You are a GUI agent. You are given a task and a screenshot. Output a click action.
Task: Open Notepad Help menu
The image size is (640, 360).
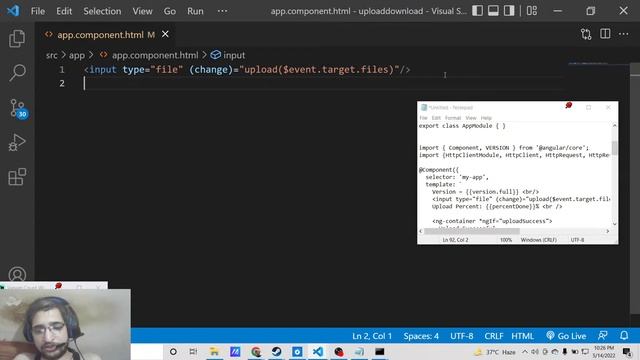click(486, 118)
